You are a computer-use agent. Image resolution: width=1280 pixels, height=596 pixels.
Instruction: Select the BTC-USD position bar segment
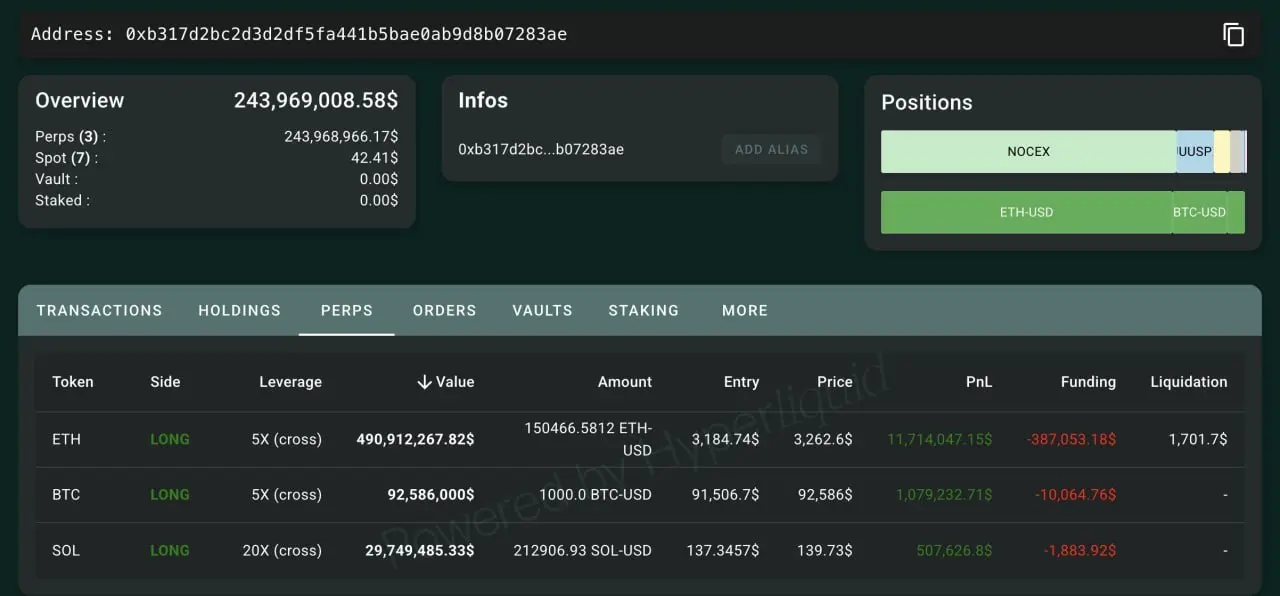[1199, 212]
